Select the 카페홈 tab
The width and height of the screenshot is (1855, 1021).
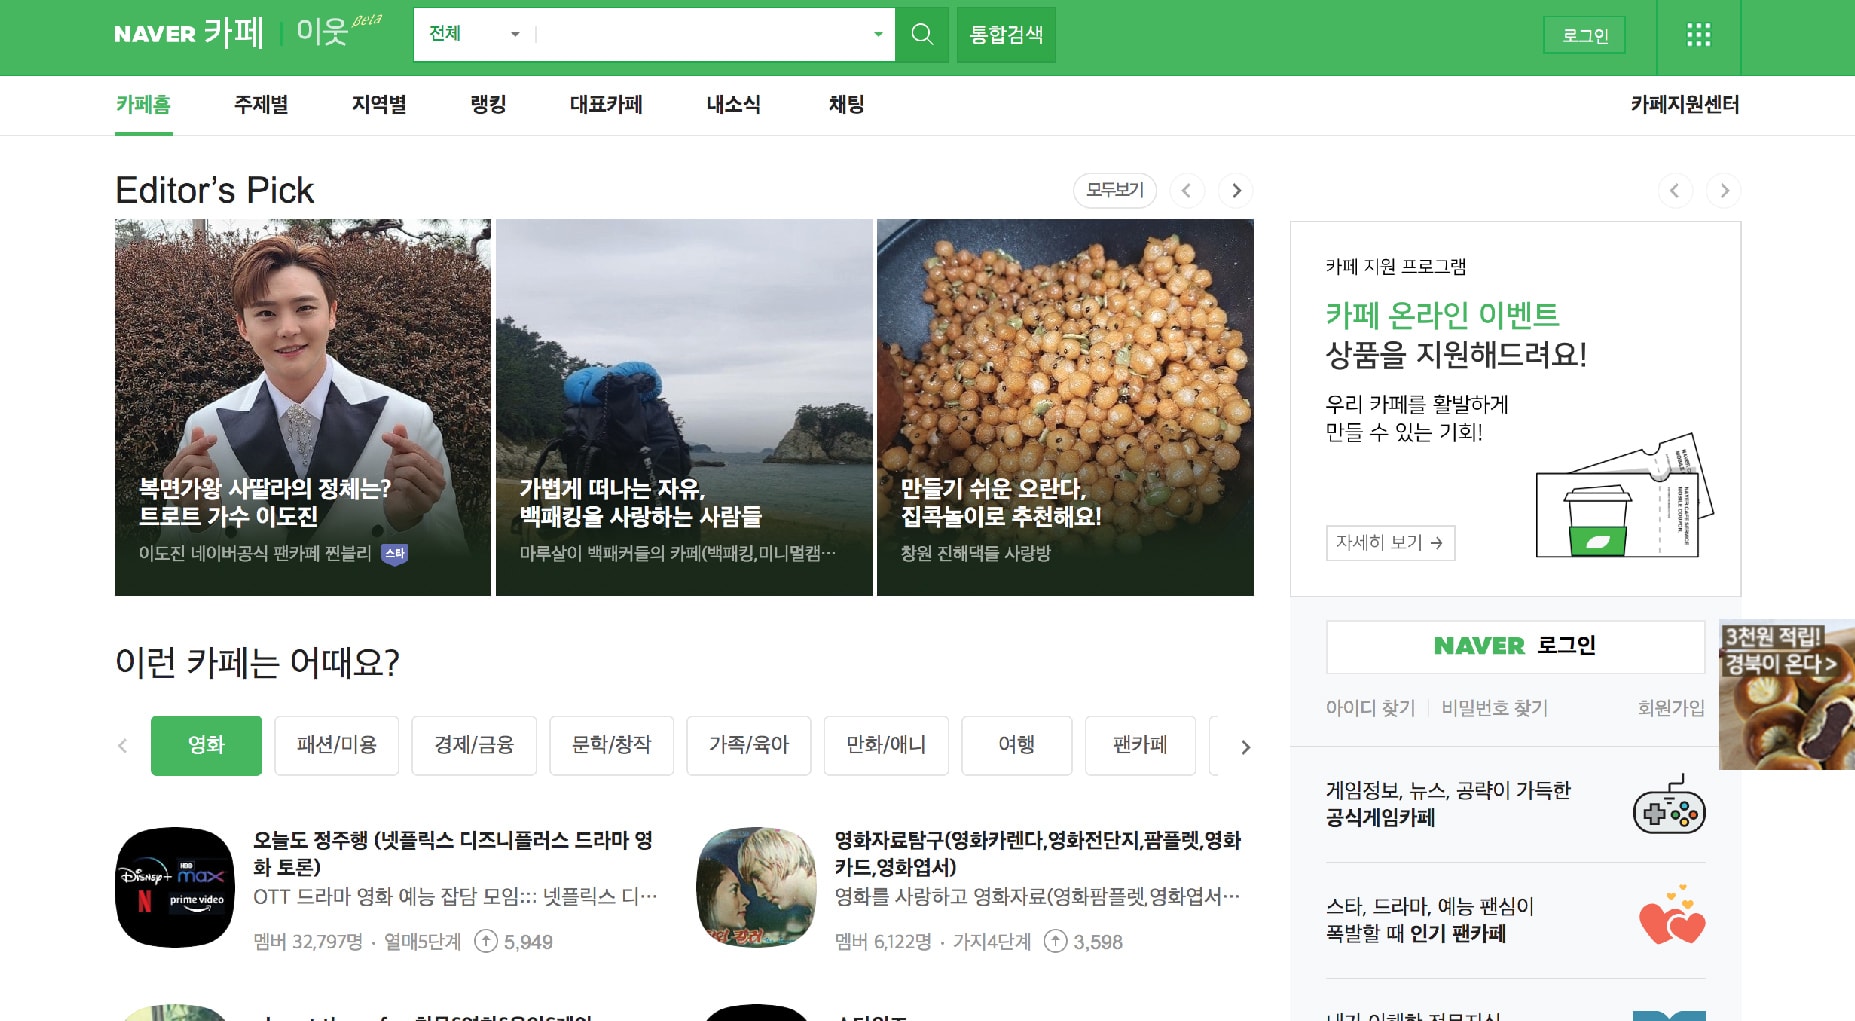pos(143,104)
